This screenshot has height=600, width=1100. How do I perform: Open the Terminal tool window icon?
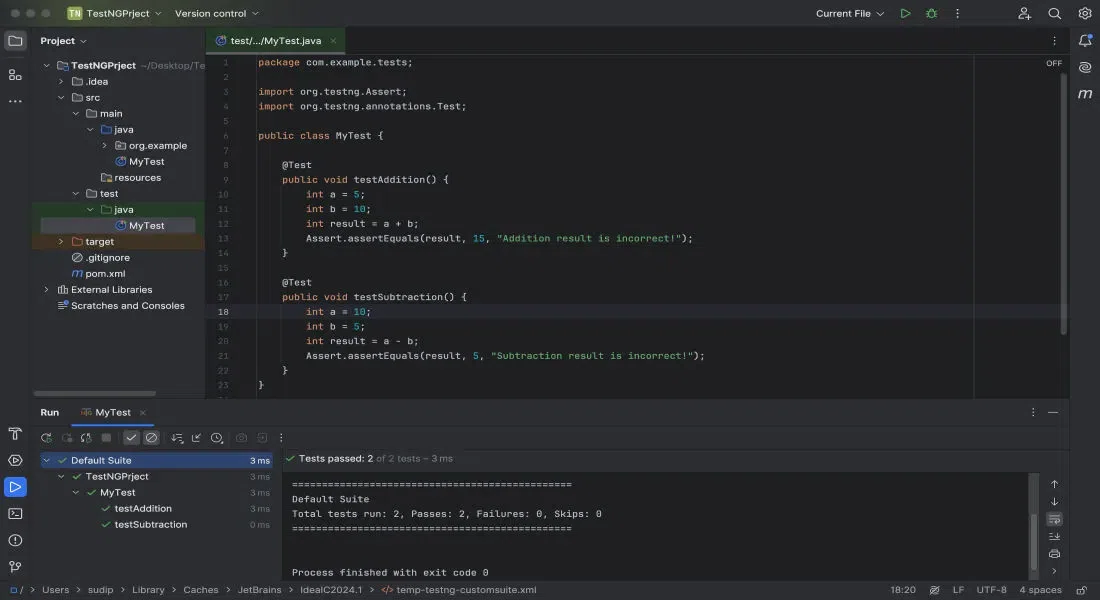pos(15,514)
